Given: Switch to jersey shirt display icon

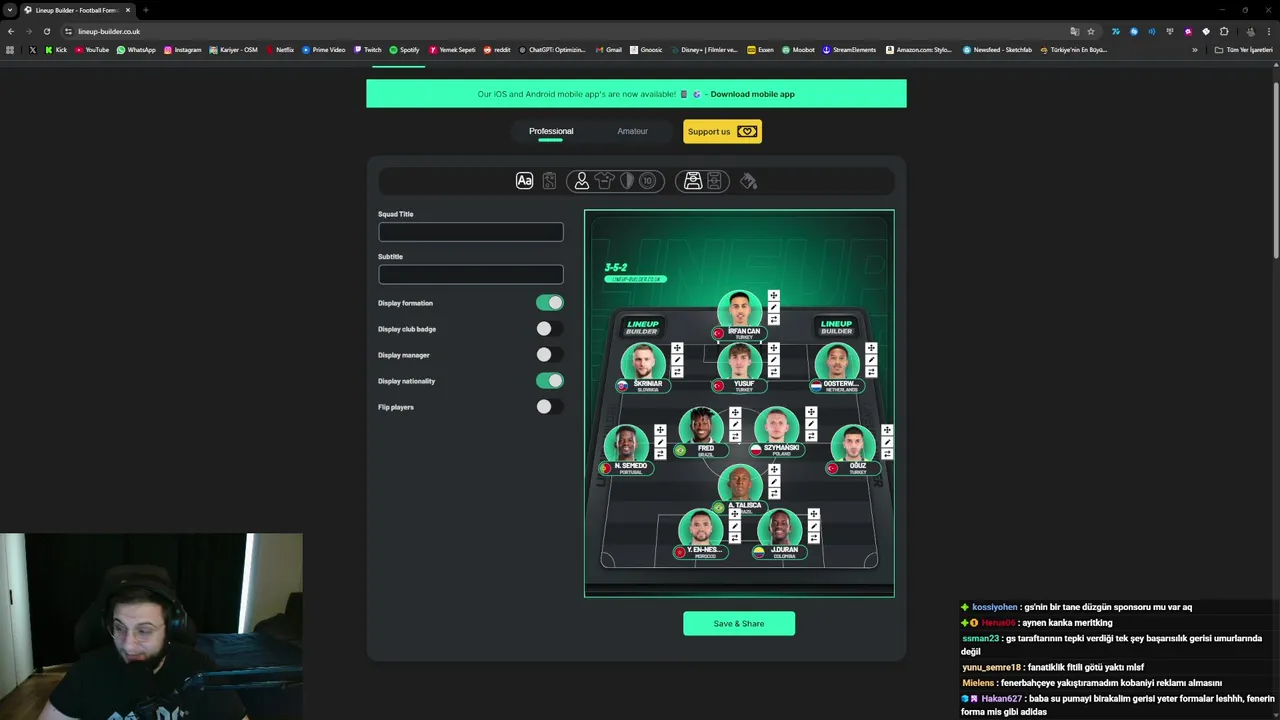Looking at the screenshot, I should click(604, 181).
